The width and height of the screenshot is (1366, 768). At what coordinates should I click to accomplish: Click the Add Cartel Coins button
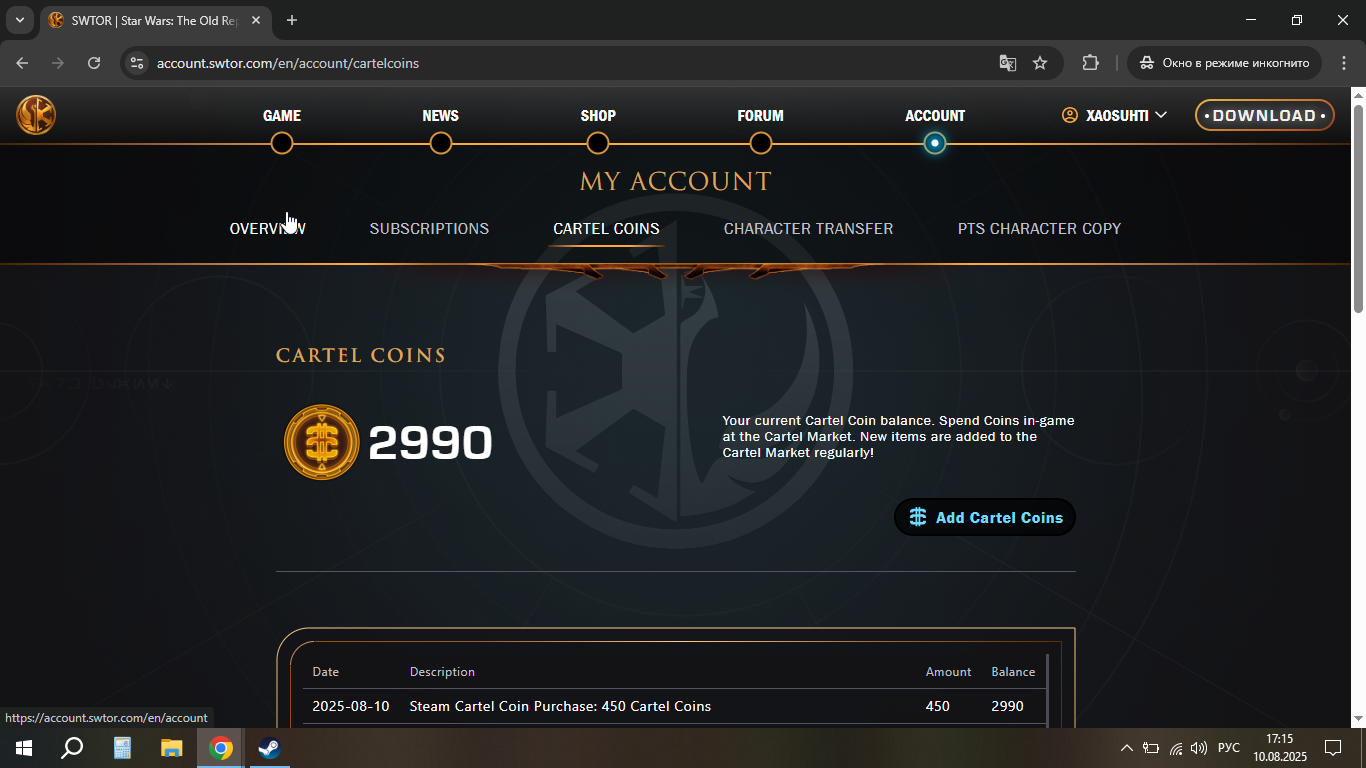click(985, 517)
